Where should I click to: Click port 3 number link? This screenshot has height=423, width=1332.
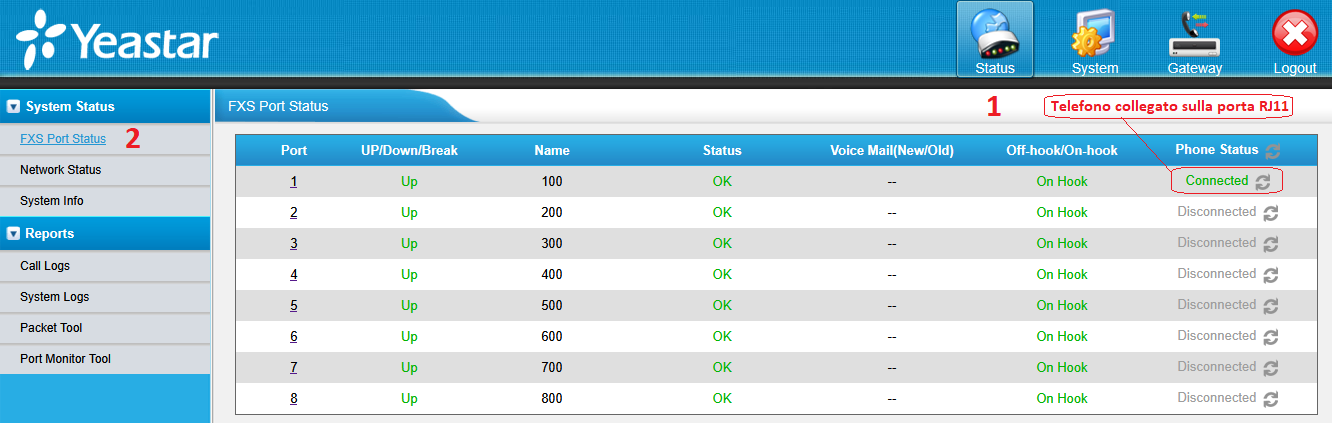pos(294,244)
